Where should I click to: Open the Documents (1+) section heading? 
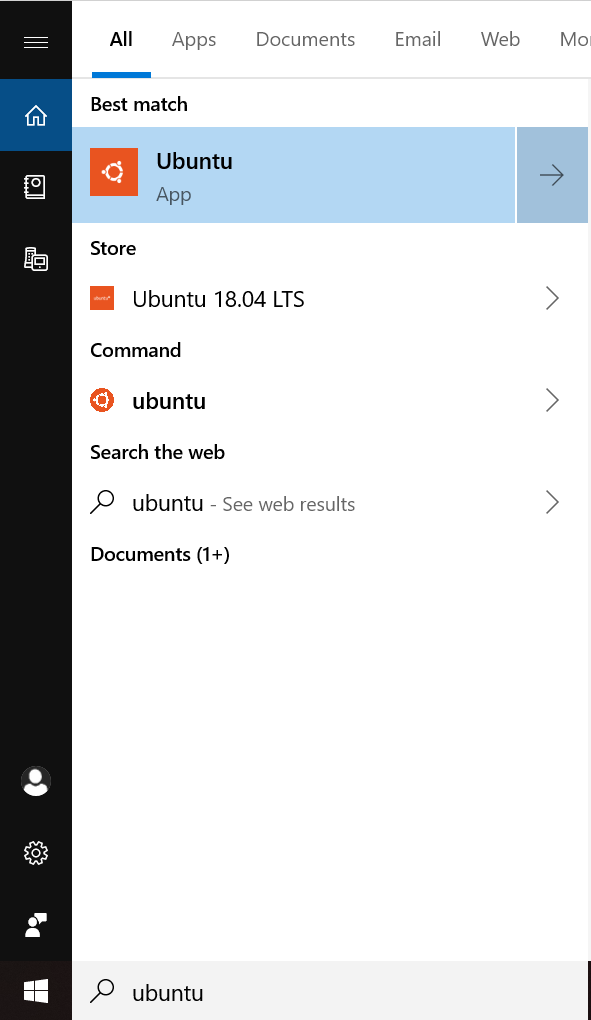point(160,554)
